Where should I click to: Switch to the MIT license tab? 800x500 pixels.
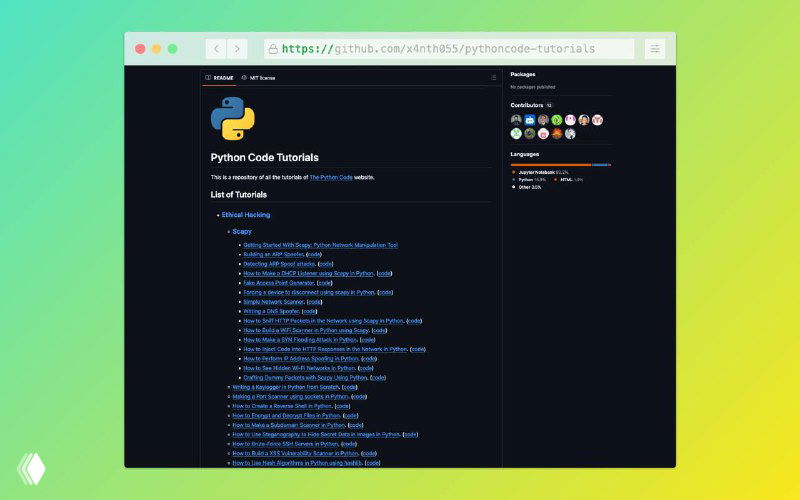(x=258, y=78)
